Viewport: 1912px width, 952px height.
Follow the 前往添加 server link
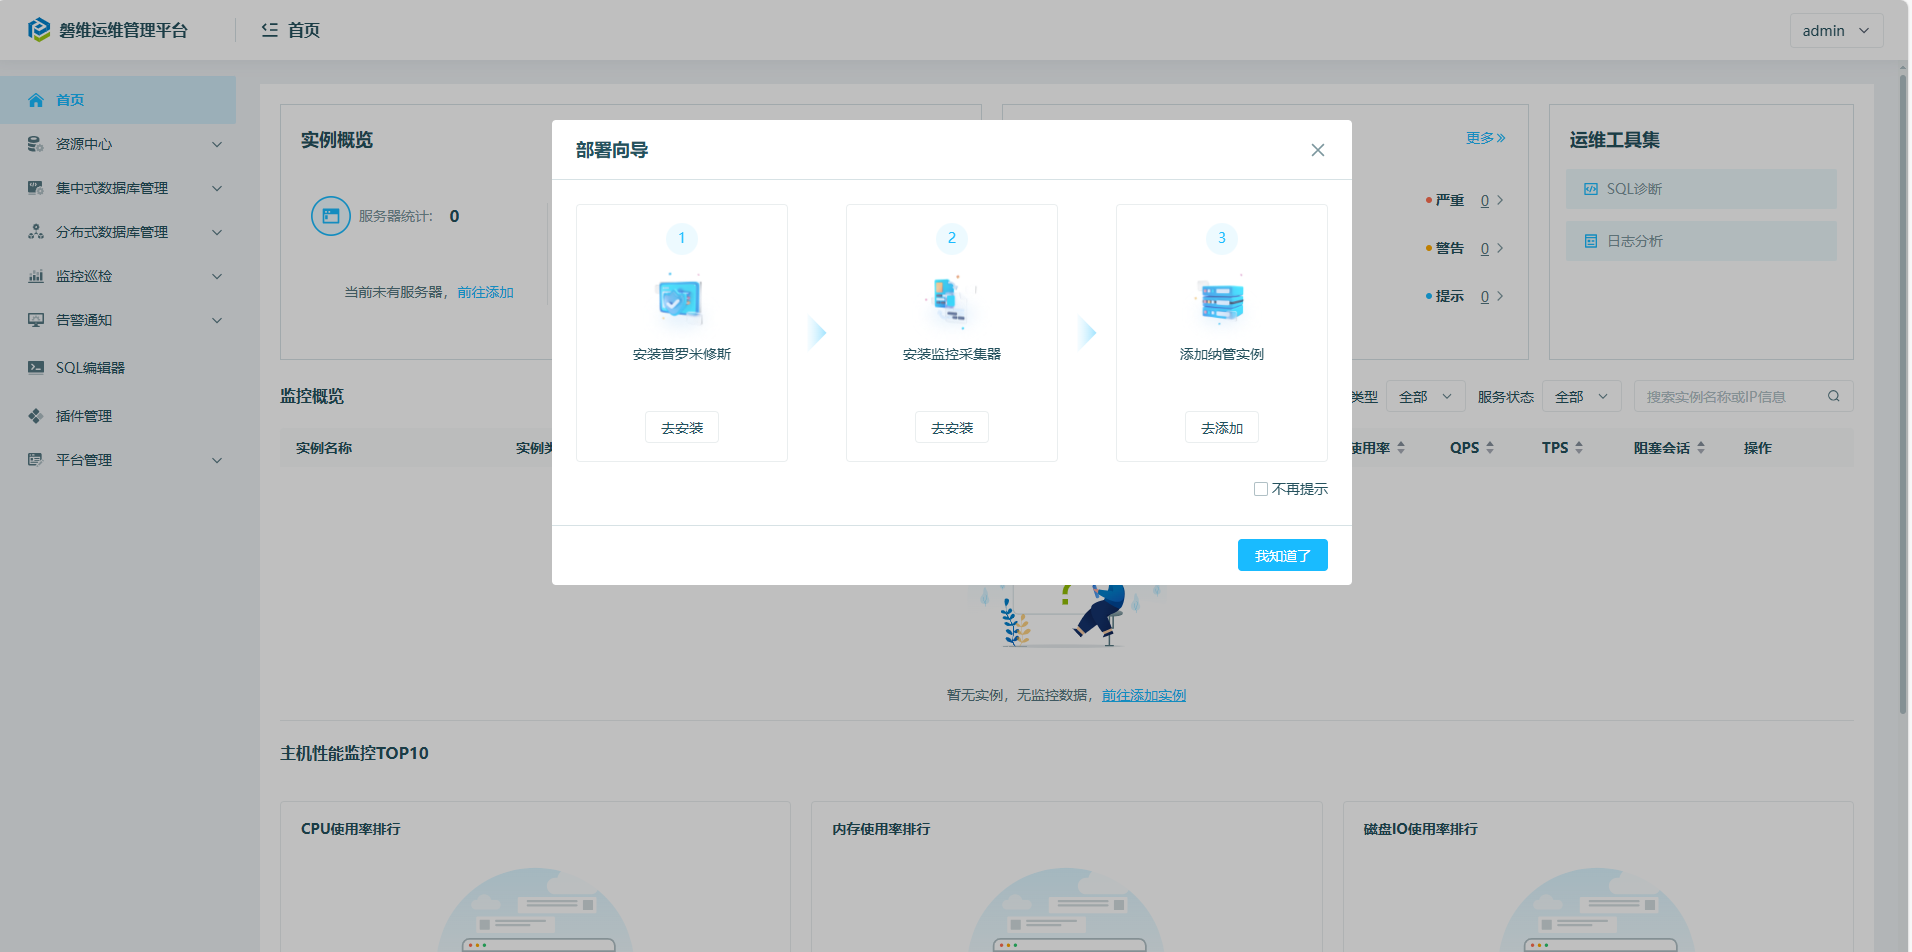coord(485,293)
